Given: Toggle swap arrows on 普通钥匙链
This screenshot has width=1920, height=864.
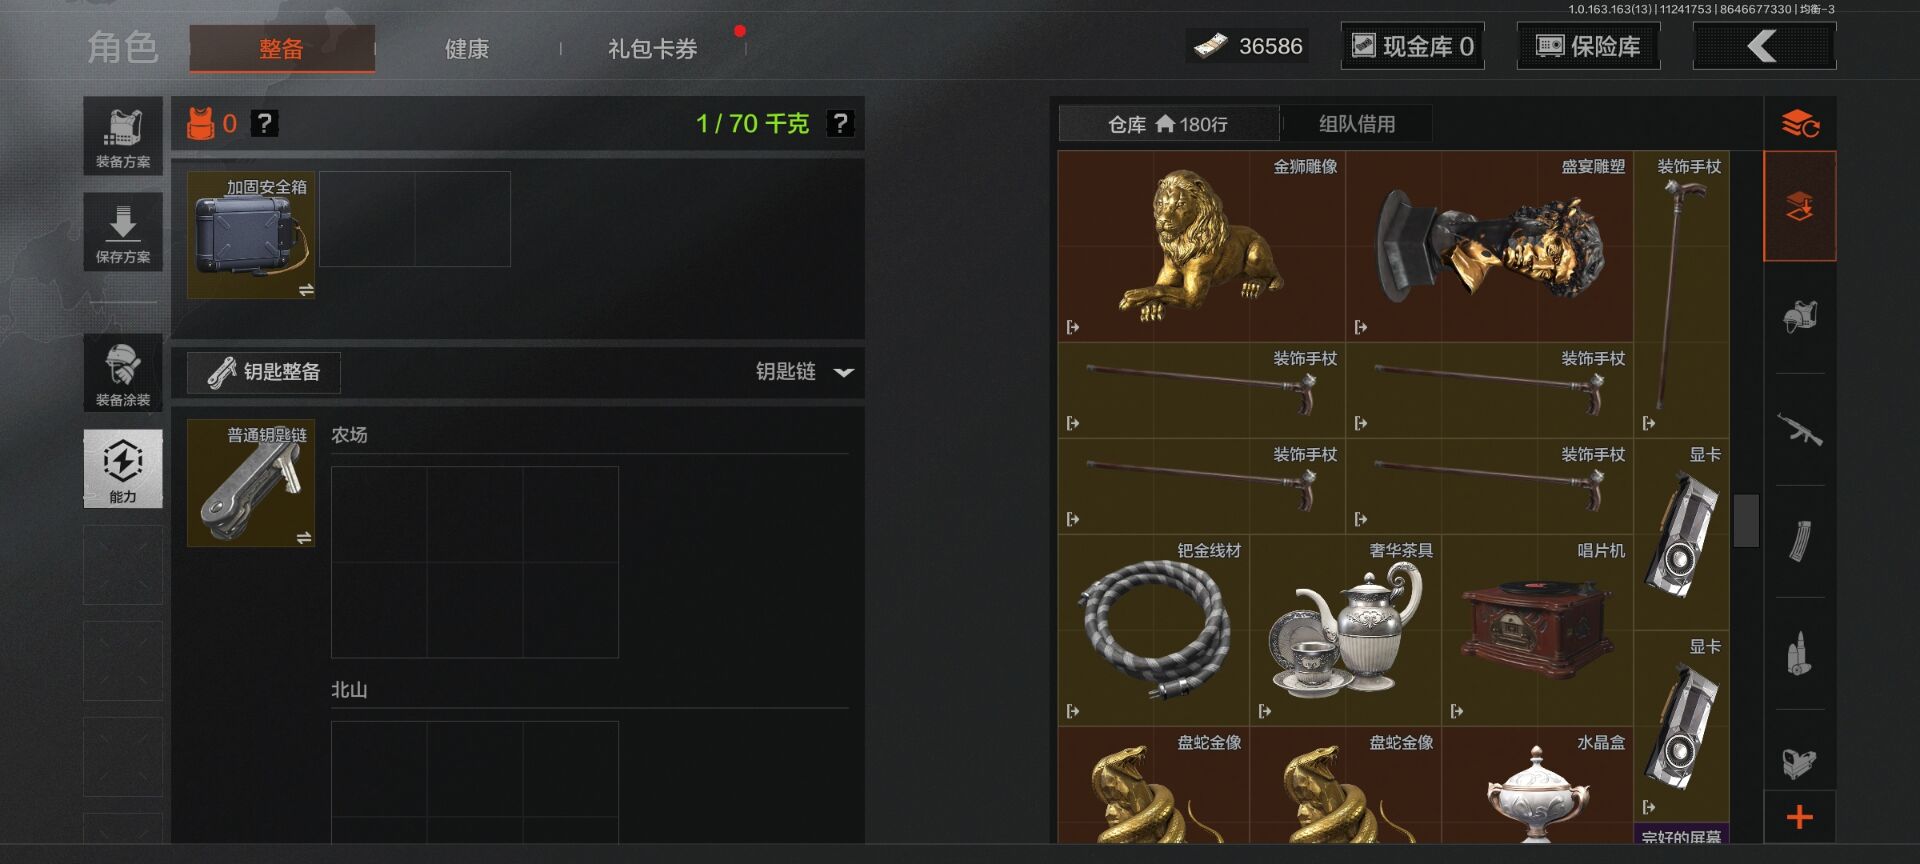Looking at the screenshot, I should [x=304, y=538].
